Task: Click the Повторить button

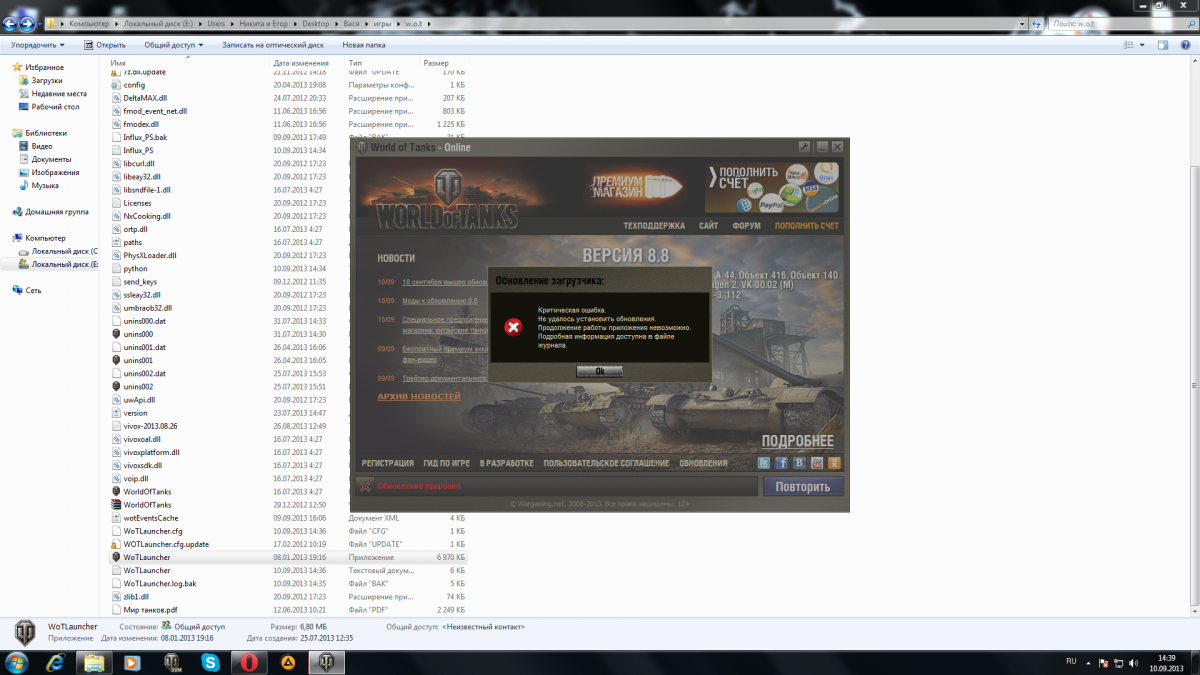Action: [803, 487]
